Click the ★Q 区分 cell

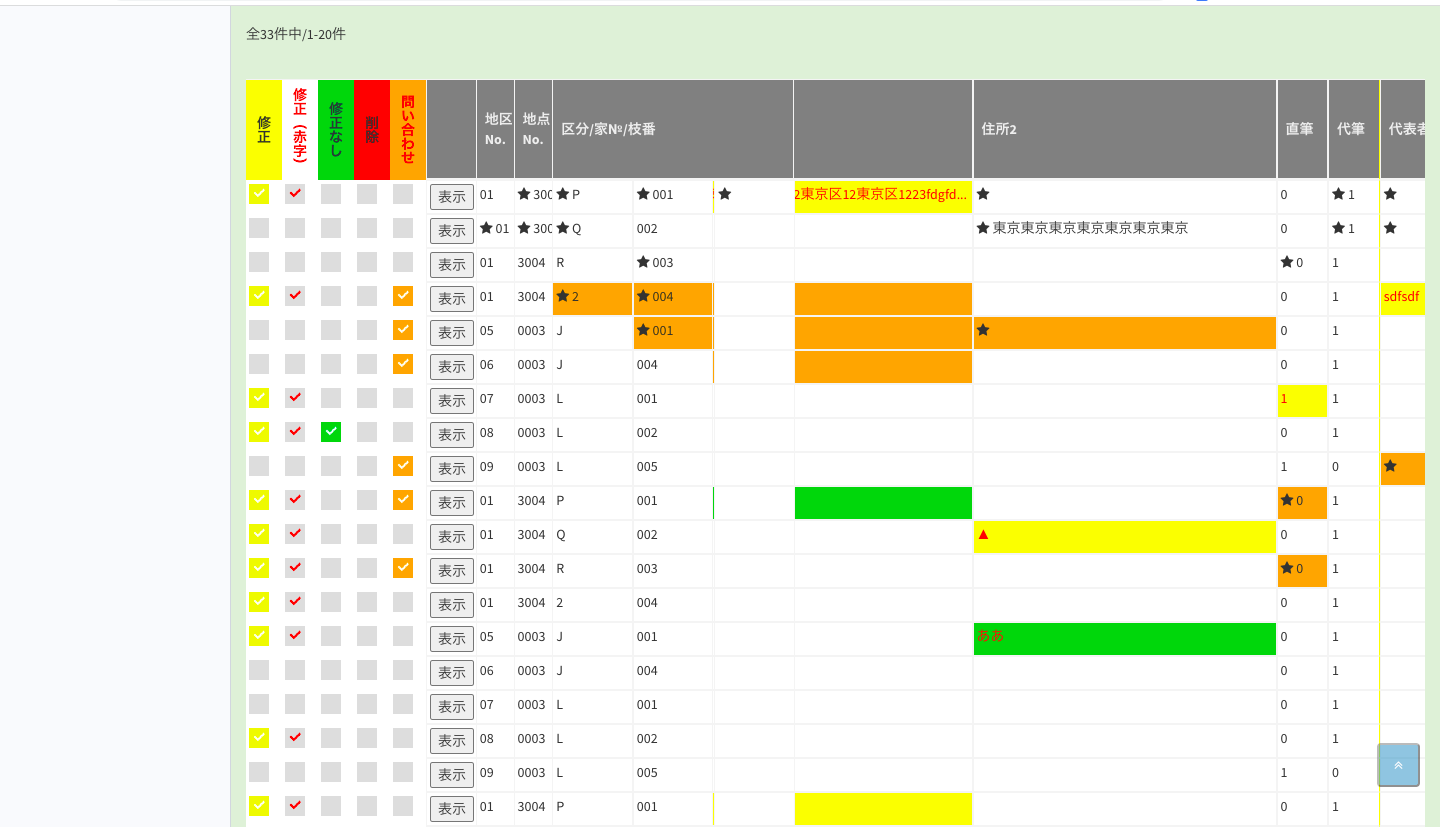tap(593, 229)
